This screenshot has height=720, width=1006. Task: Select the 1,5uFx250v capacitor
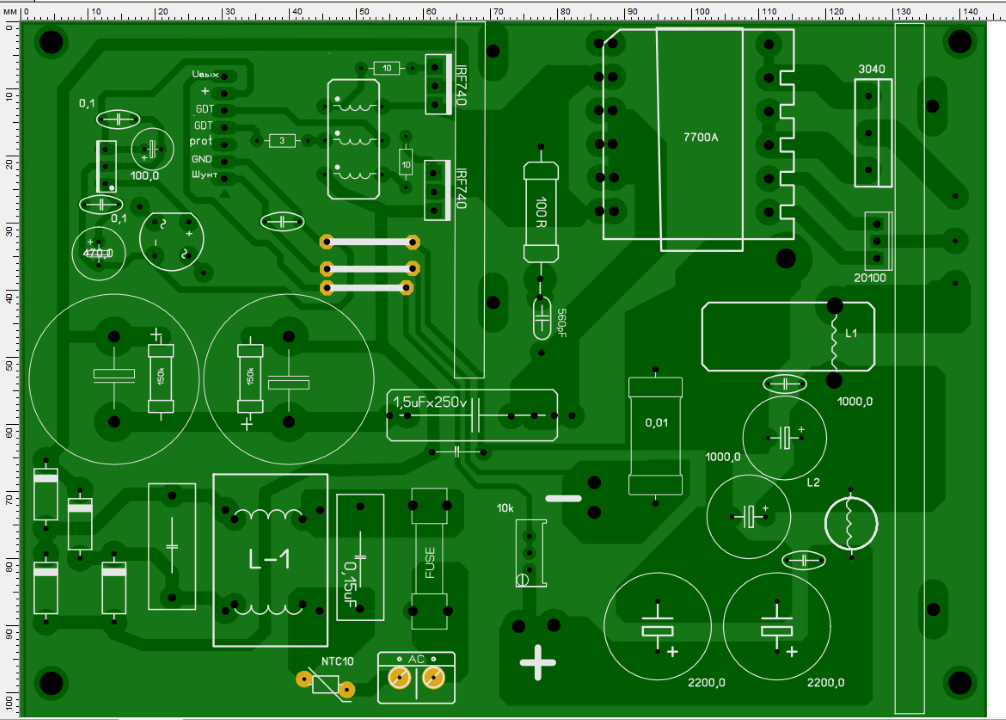coord(471,414)
